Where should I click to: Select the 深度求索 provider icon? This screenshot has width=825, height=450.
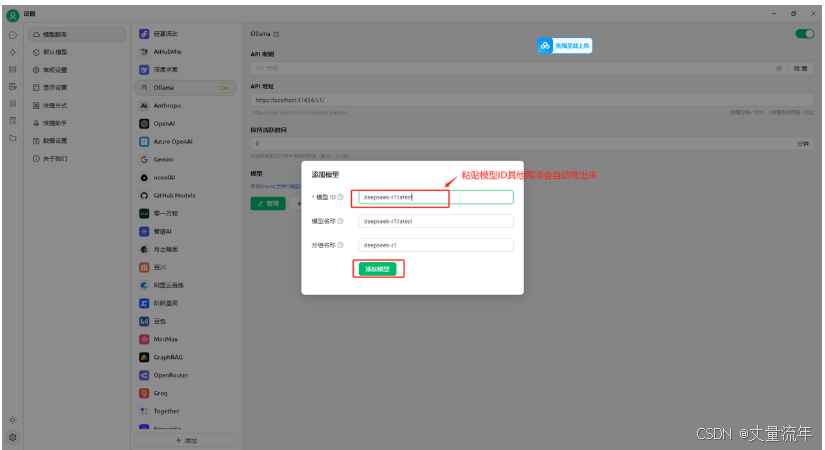(144, 69)
